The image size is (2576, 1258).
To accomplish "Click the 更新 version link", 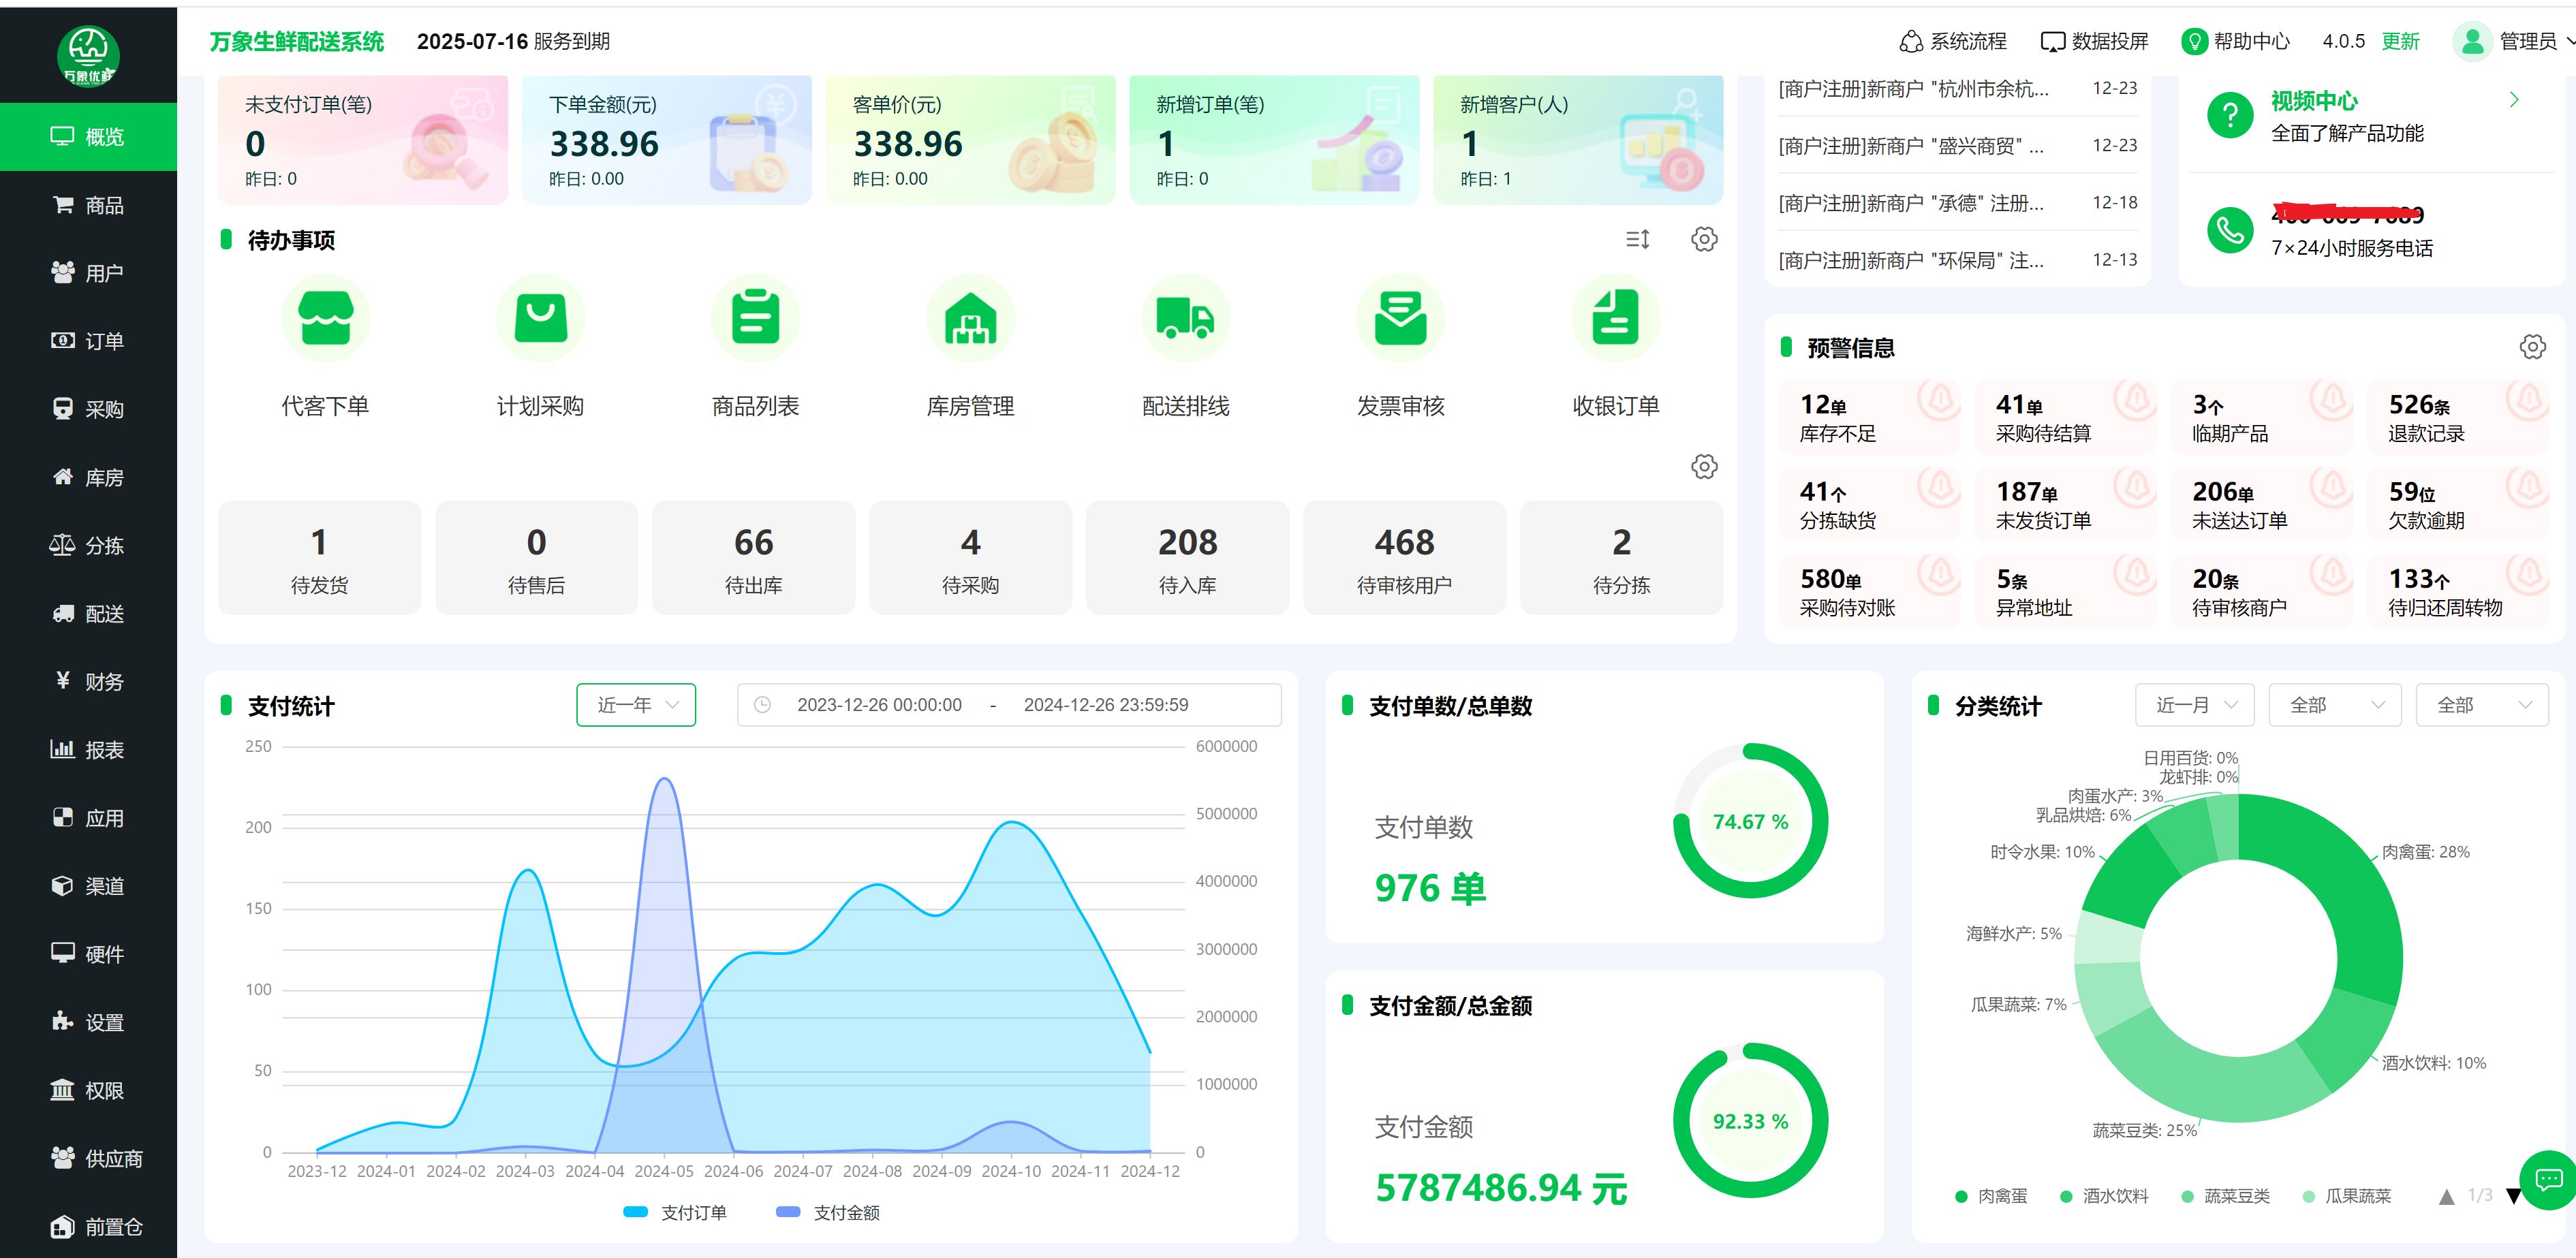I will pyautogui.click(x=2400, y=41).
